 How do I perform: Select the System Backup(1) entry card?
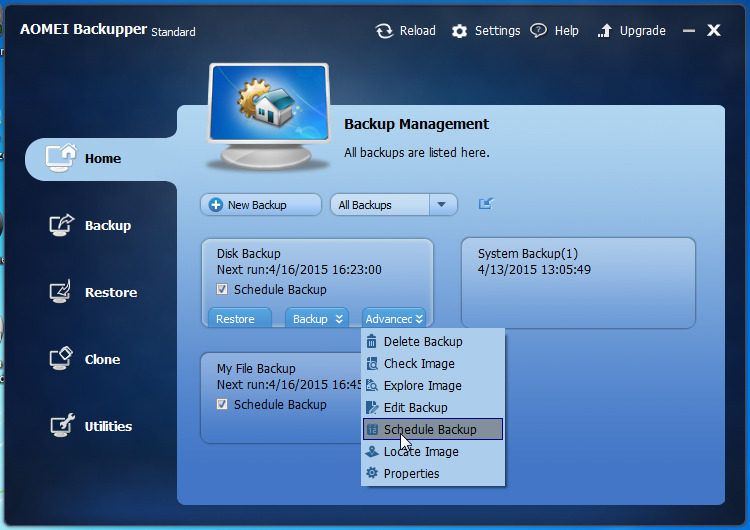tap(578, 282)
